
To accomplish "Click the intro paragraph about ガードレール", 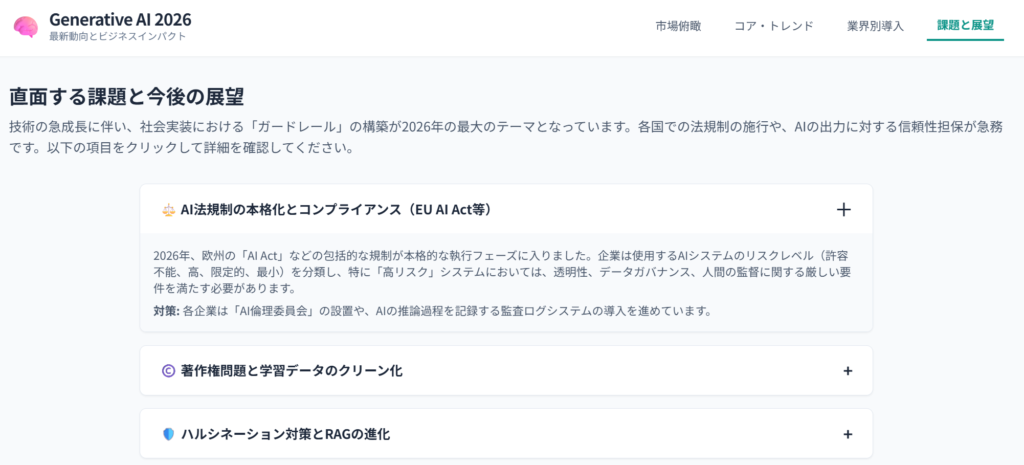I will tap(500, 138).
